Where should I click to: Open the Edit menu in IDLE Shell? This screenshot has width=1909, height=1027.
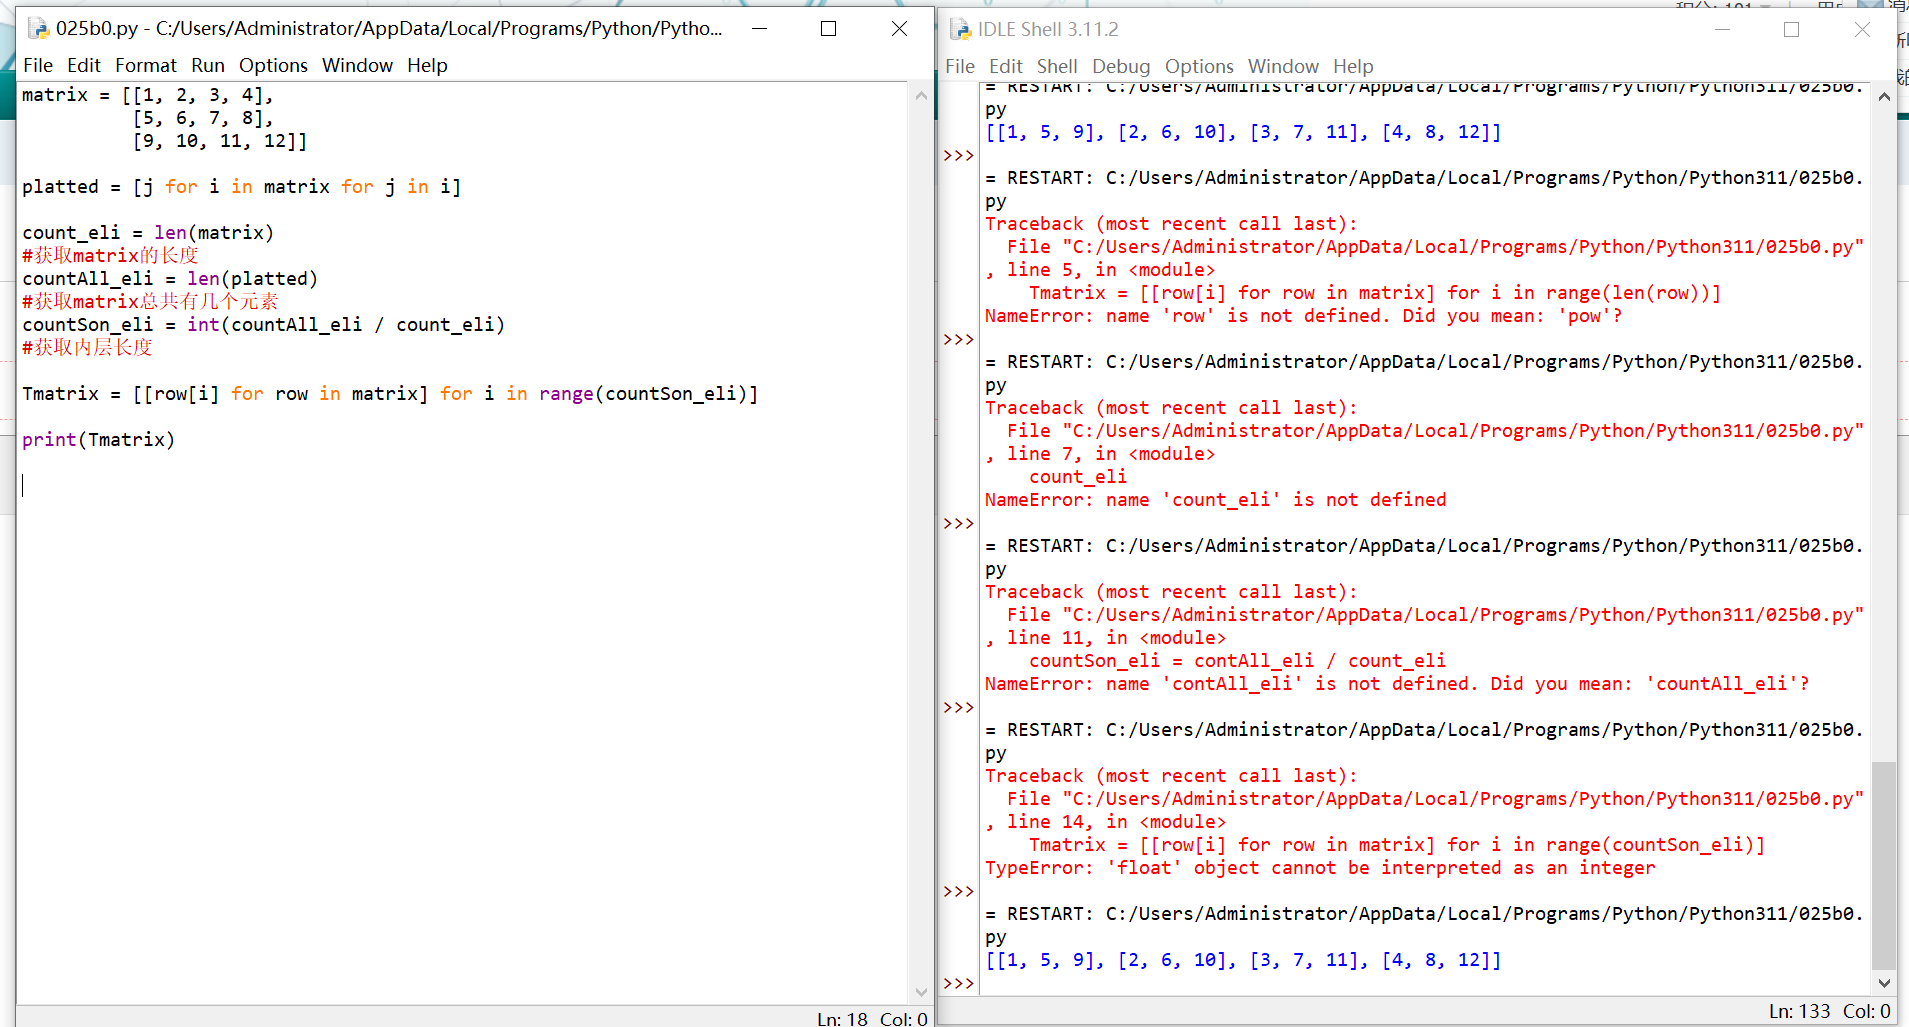pyautogui.click(x=1006, y=66)
